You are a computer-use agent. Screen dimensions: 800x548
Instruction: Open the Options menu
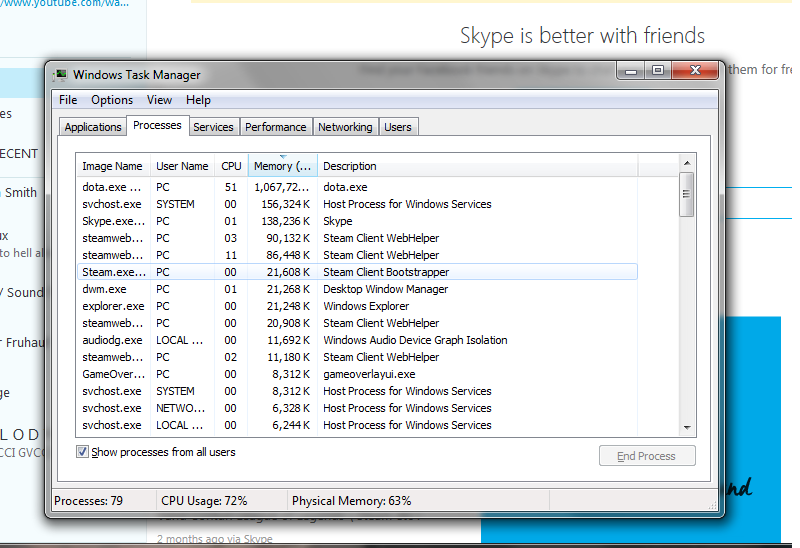tap(112, 100)
